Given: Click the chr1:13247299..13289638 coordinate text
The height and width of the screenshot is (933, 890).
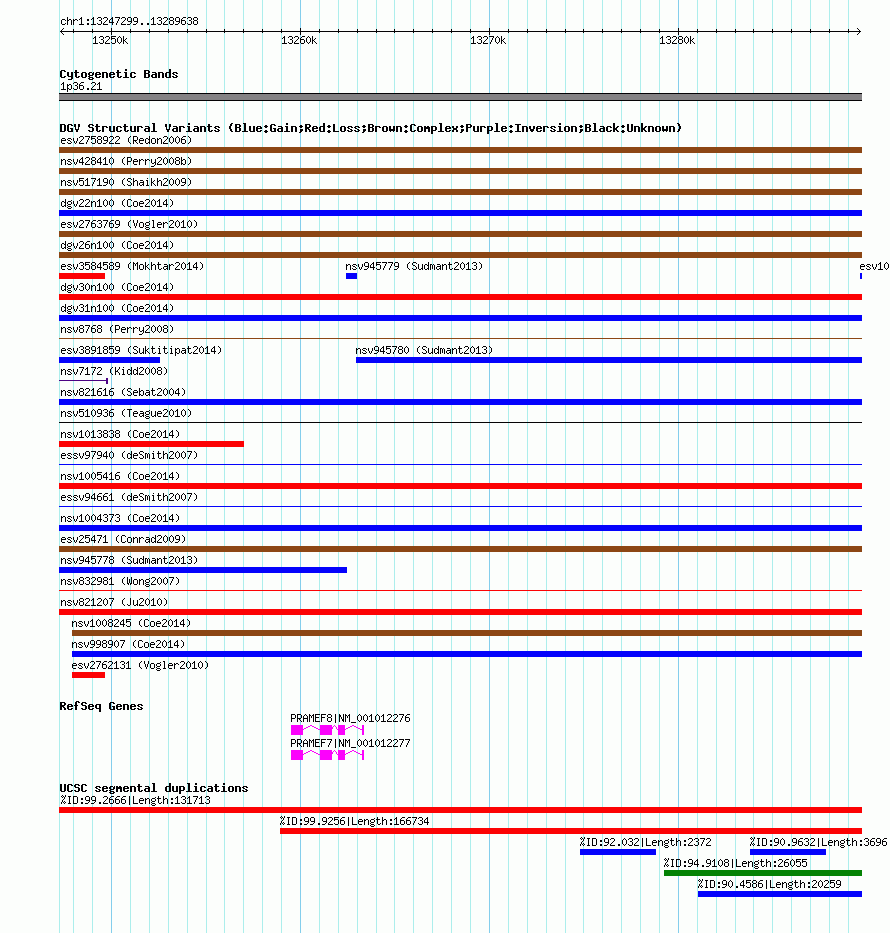Looking at the screenshot, I should click(130, 21).
